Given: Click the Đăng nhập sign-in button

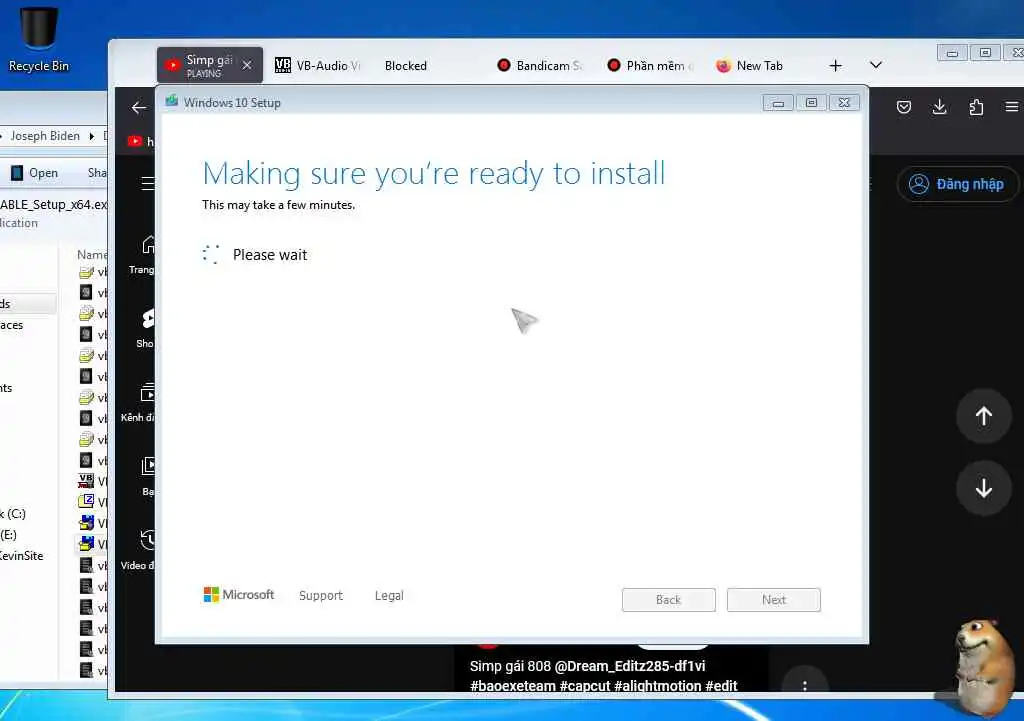Looking at the screenshot, I should pyautogui.click(x=957, y=184).
